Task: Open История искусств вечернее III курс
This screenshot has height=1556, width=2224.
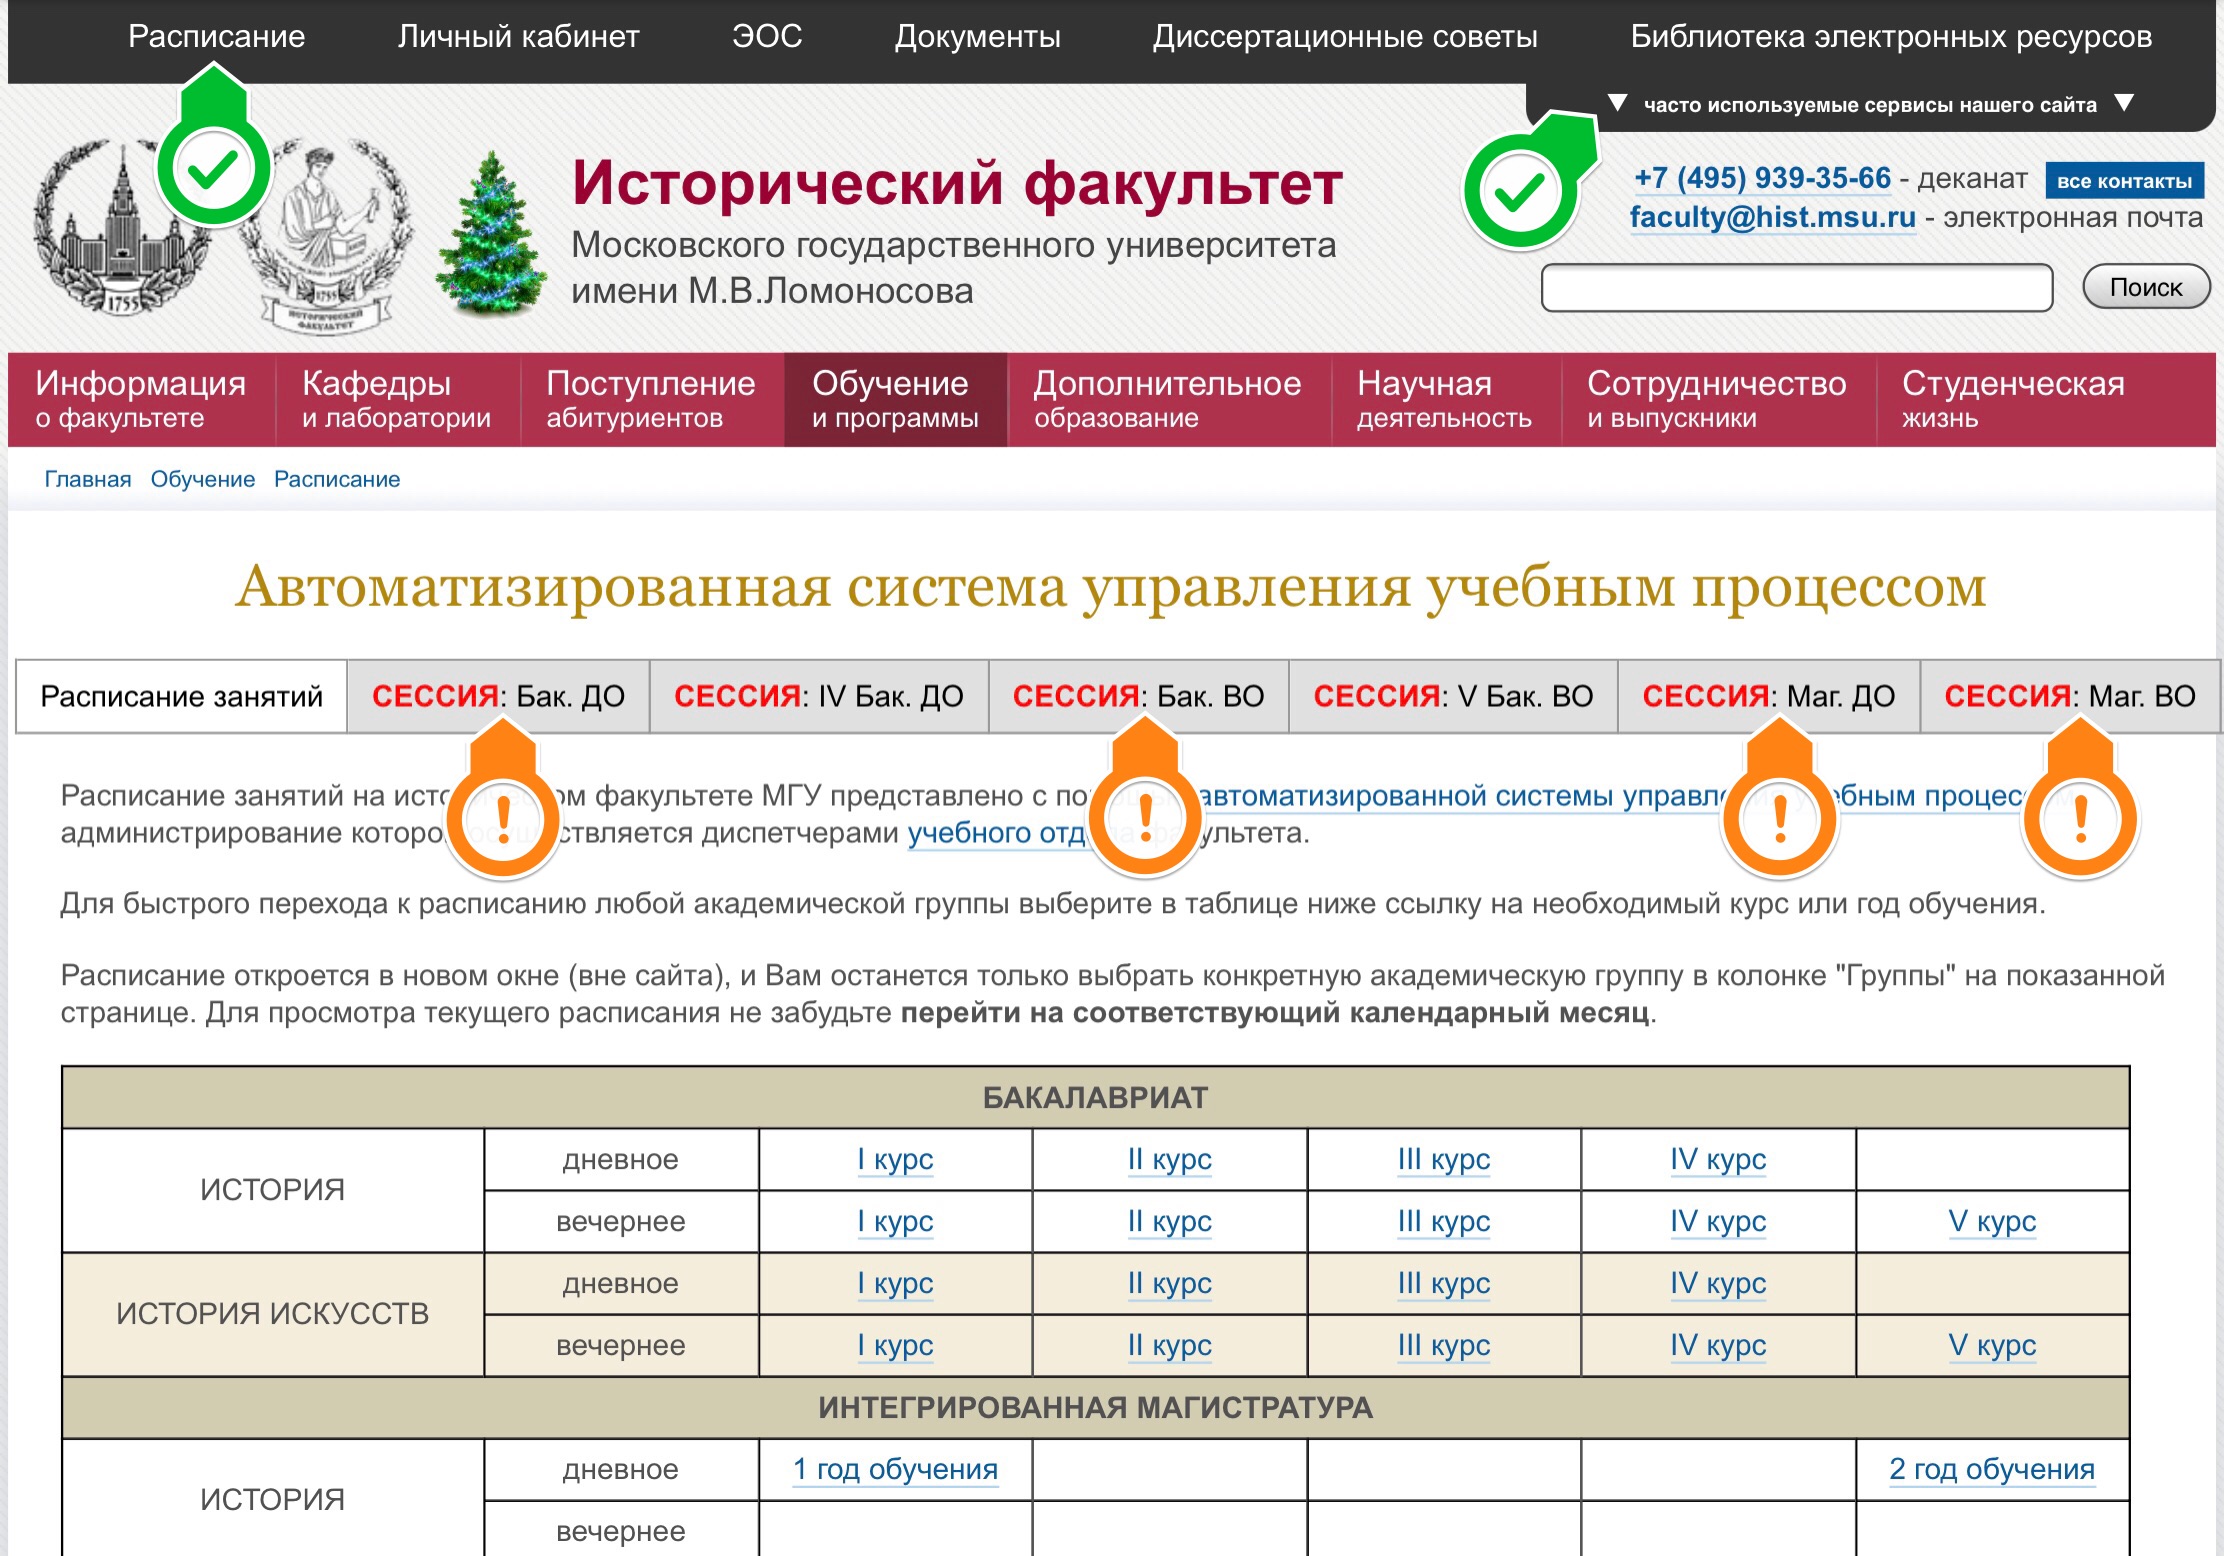Action: pos(1444,1346)
